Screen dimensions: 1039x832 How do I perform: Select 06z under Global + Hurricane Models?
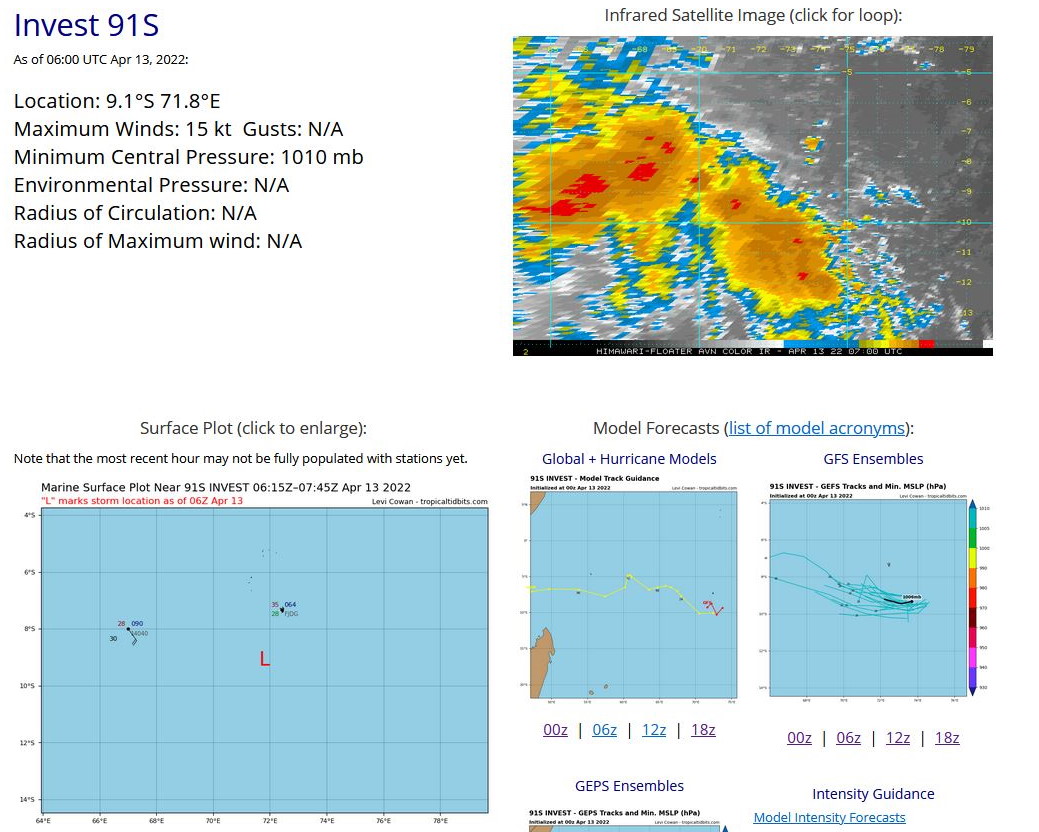point(604,730)
